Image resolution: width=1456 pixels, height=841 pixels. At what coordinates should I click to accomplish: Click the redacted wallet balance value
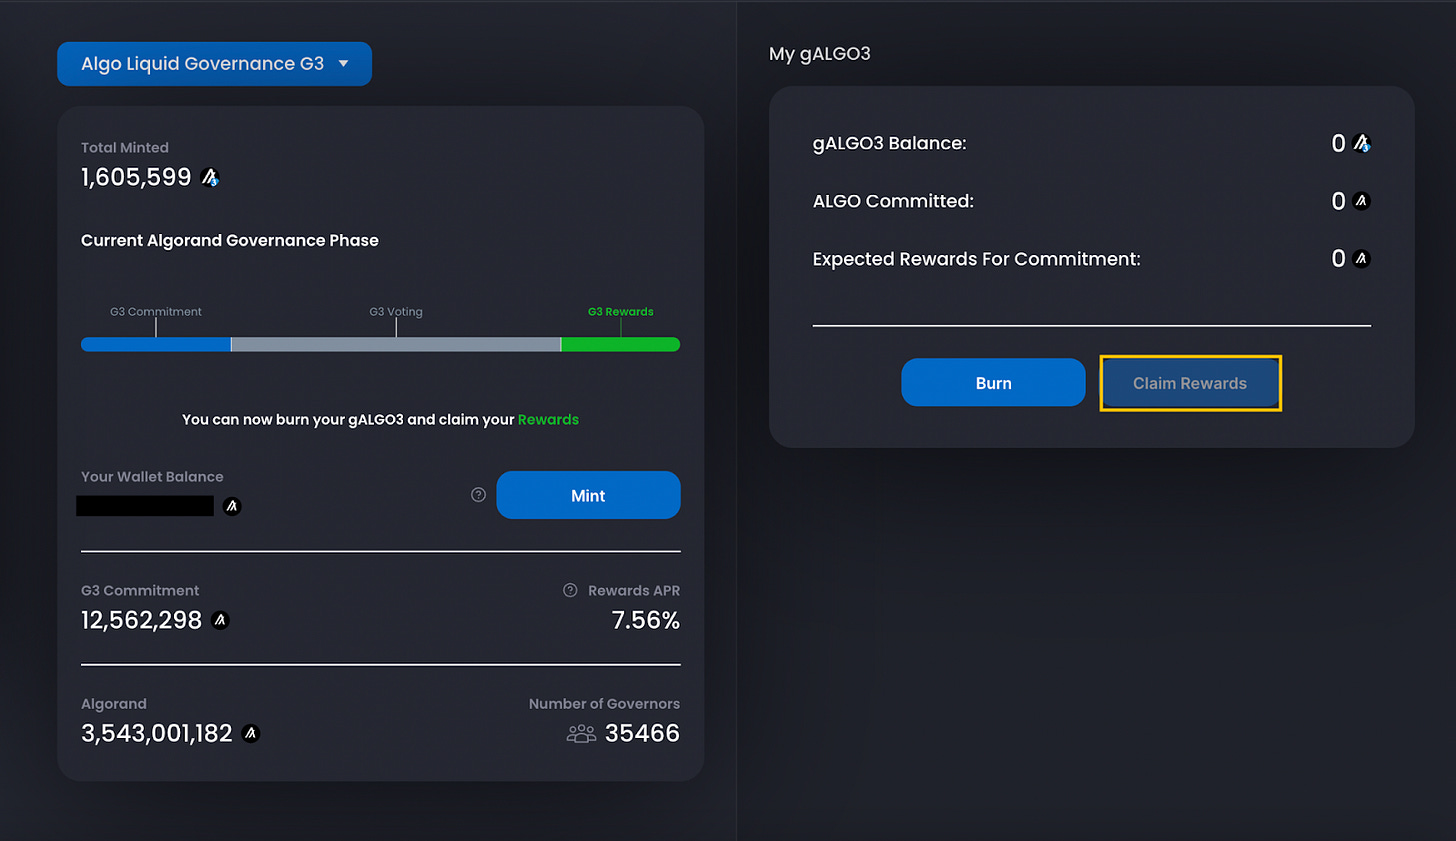point(145,506)
